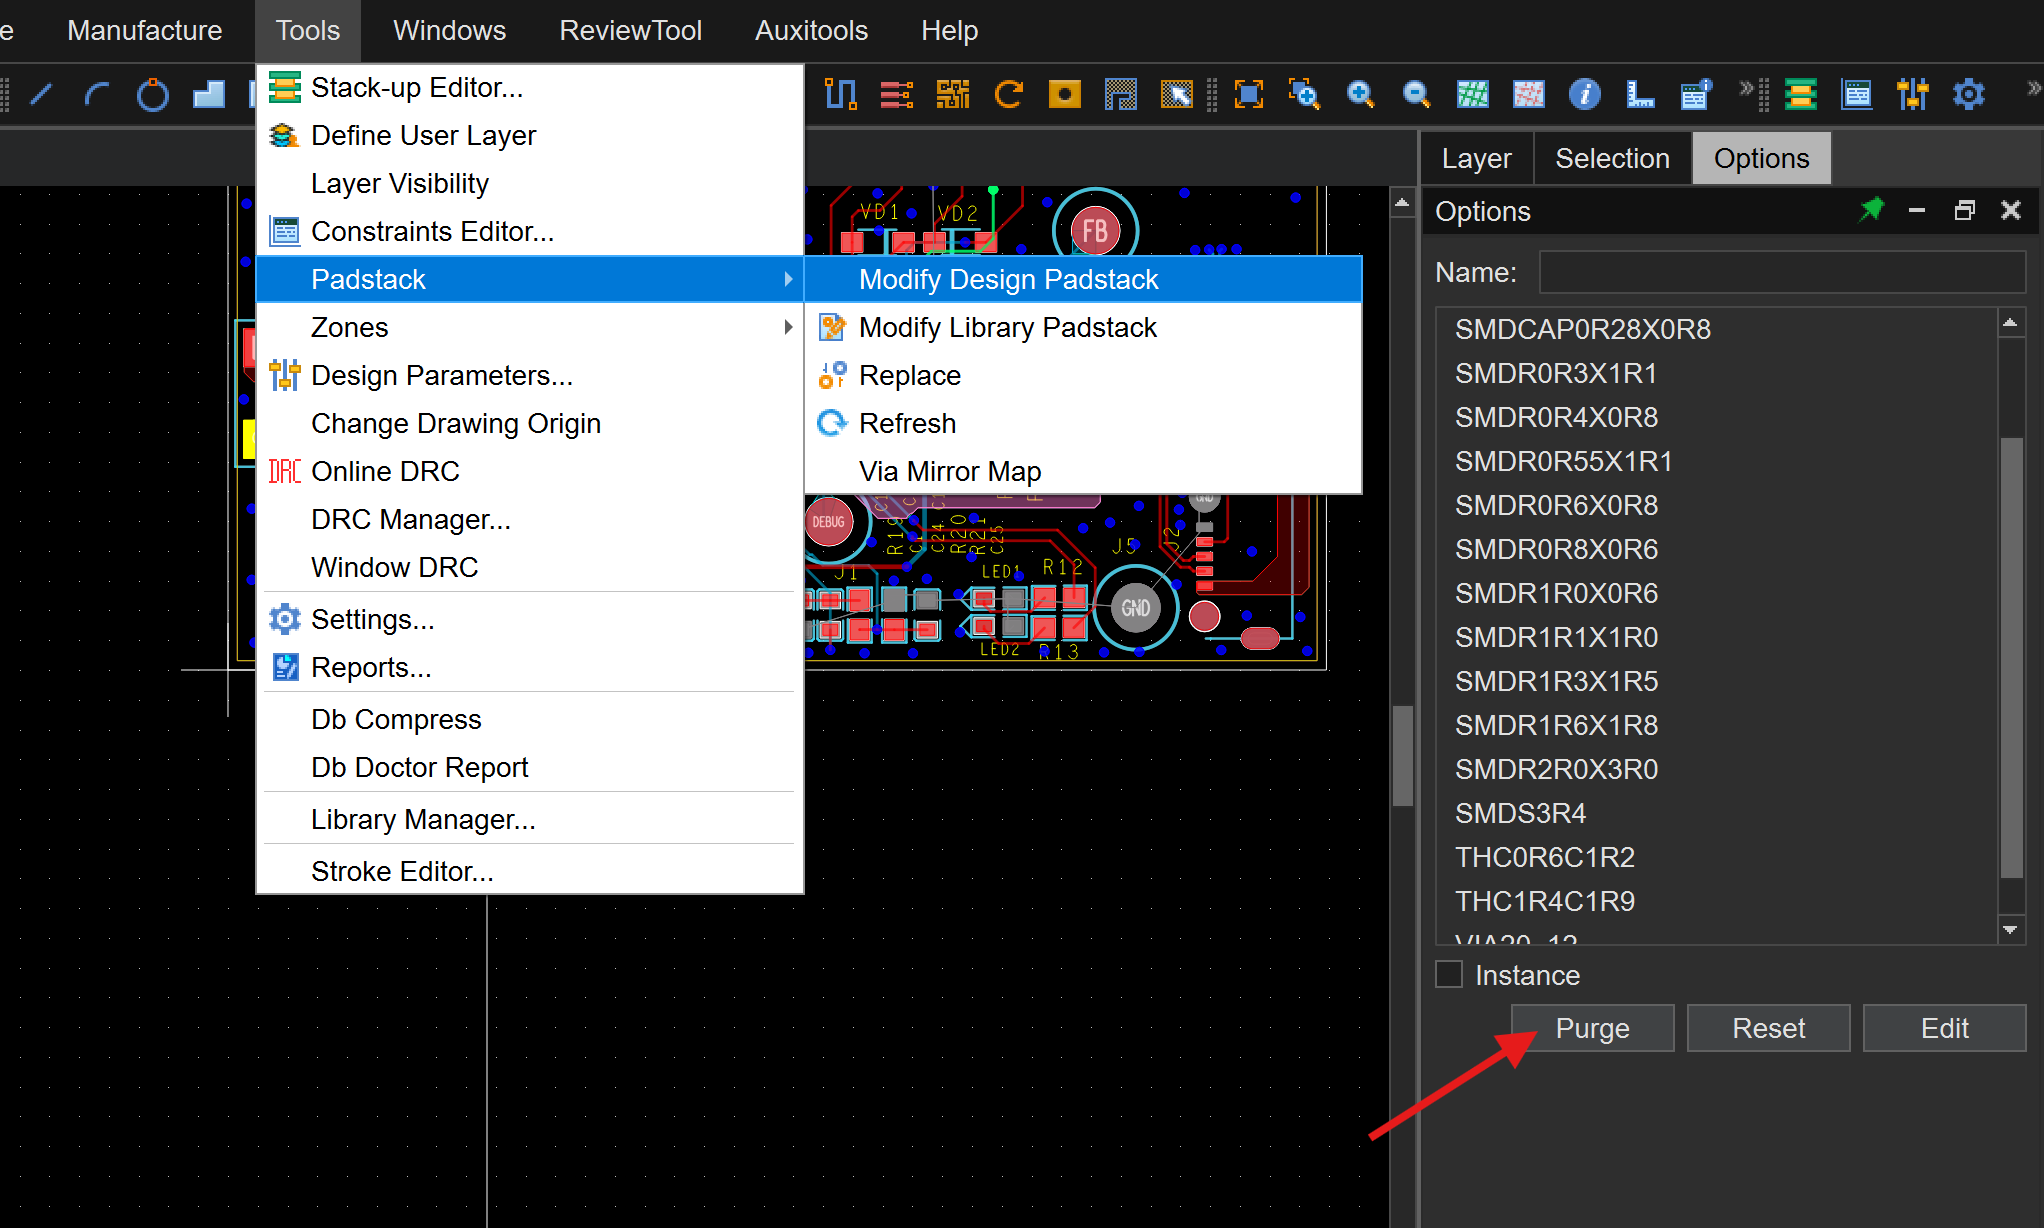Viewport: 2044px width, 1228px height.
Task: Click the Name input field
Action: (1781, 272)
